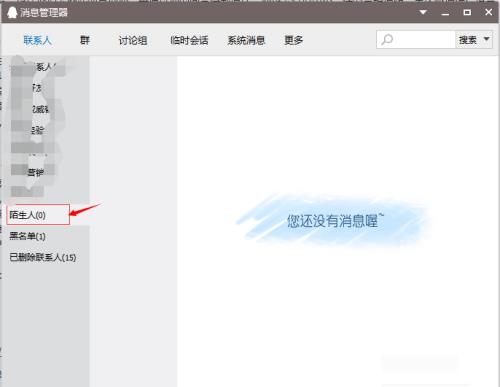Open the 更多 menu tab

[x=293, y=40]
